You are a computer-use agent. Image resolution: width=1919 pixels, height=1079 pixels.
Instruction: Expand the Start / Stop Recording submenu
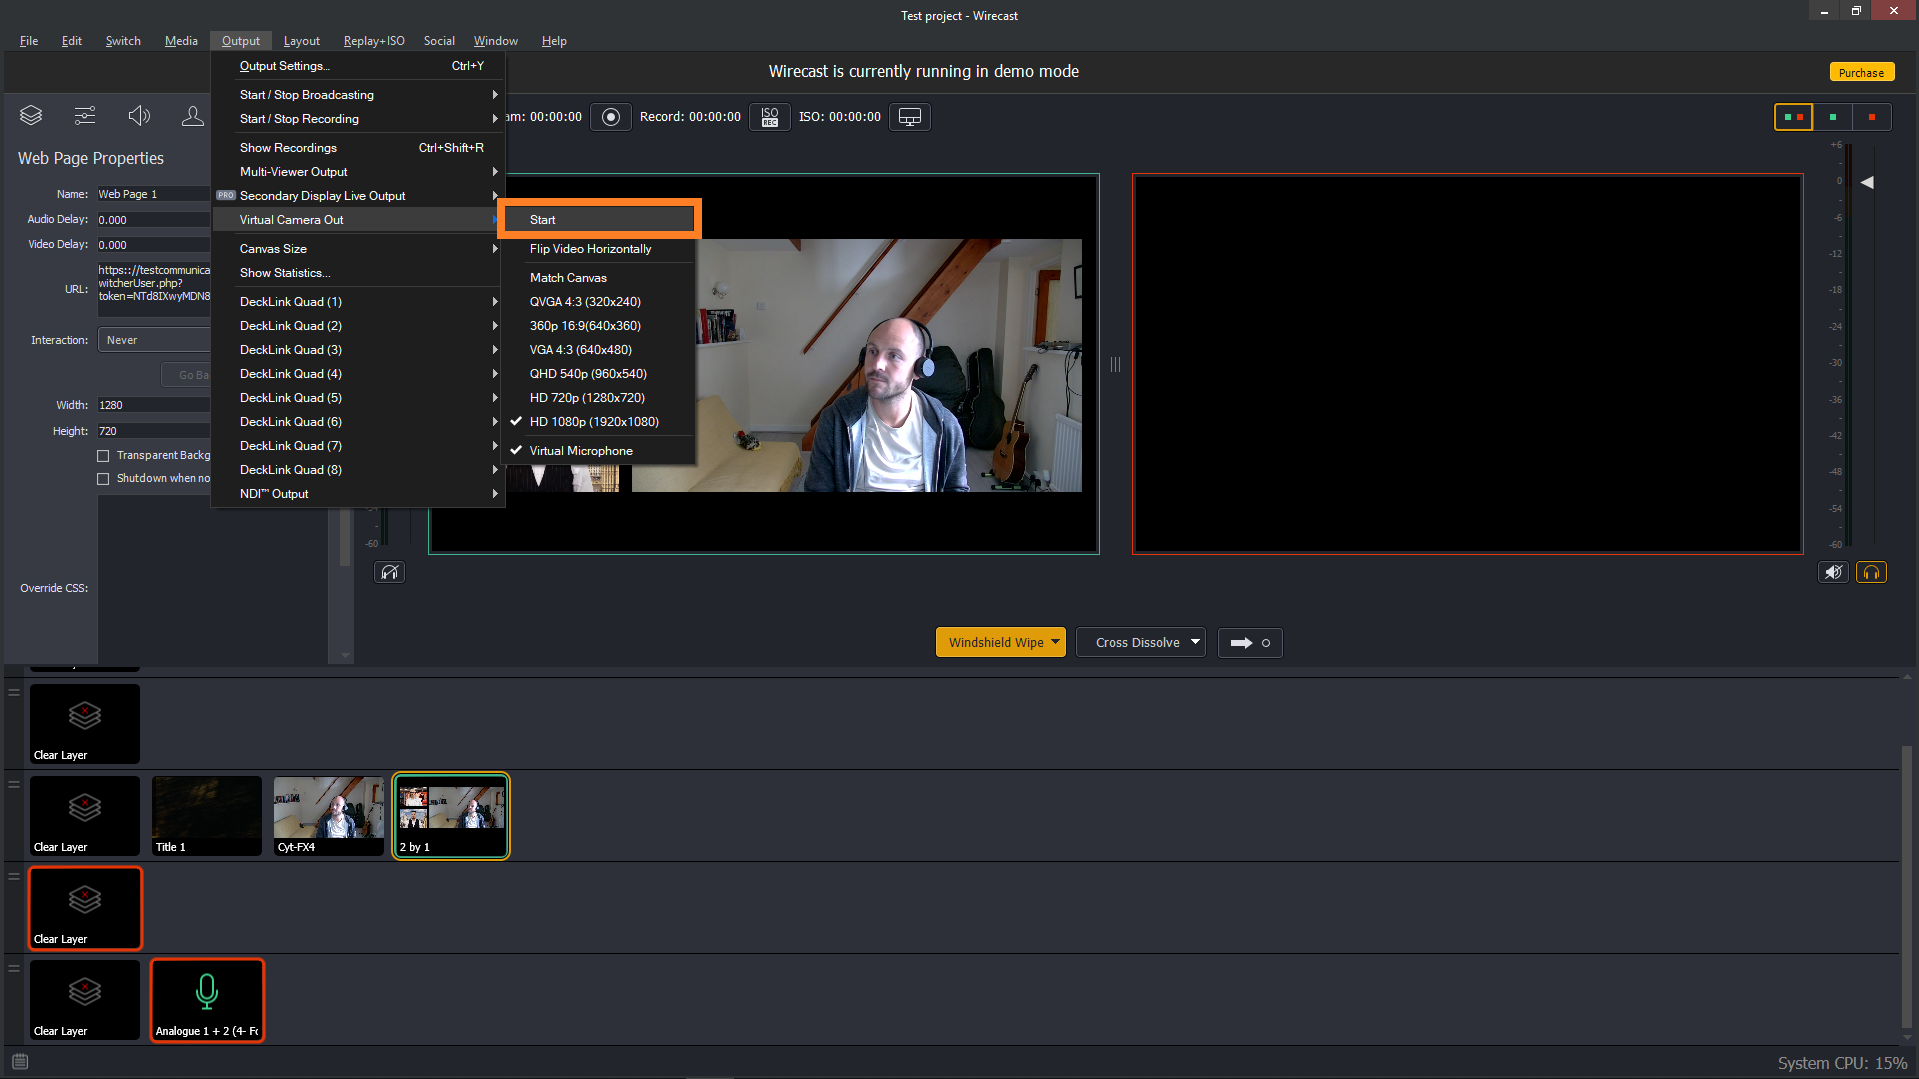(x=358, y=119)
